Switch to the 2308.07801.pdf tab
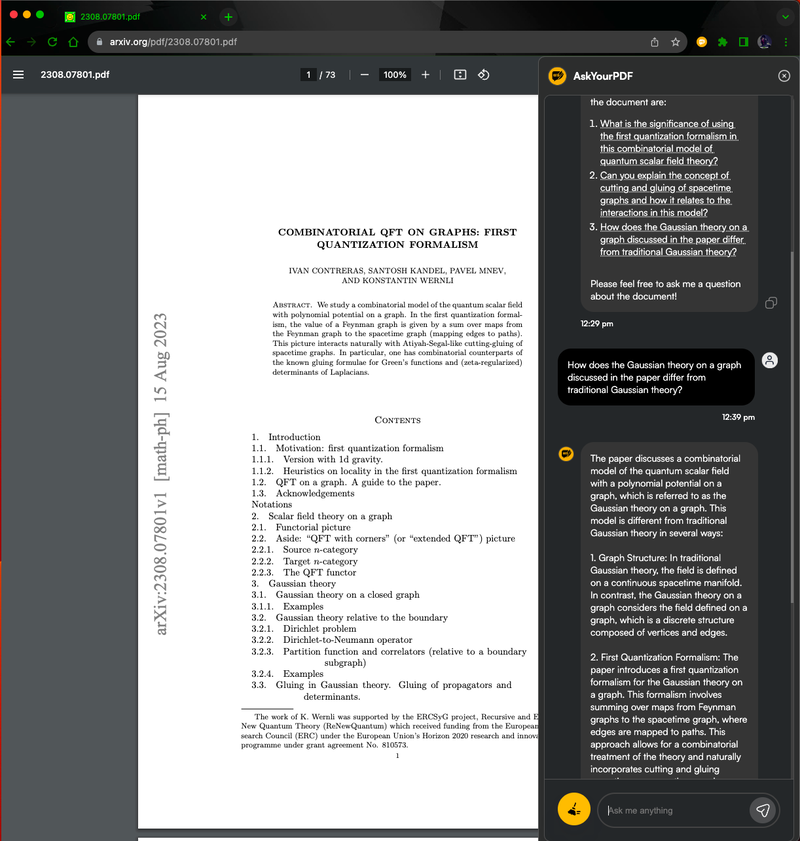 pyautogui.click(x=130, y=16)
